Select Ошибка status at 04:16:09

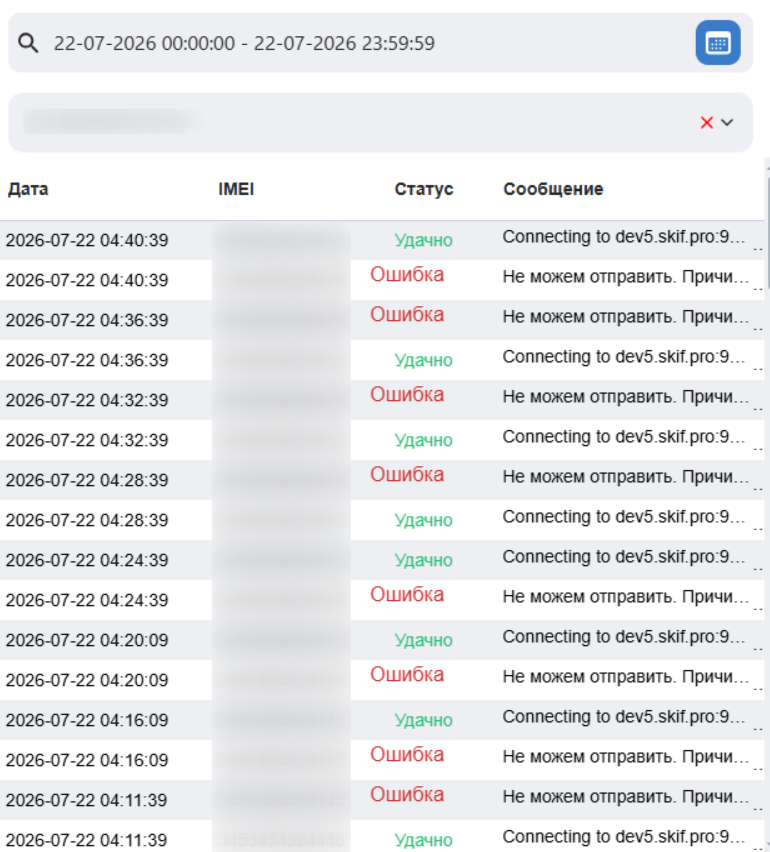tap(407, 754)
